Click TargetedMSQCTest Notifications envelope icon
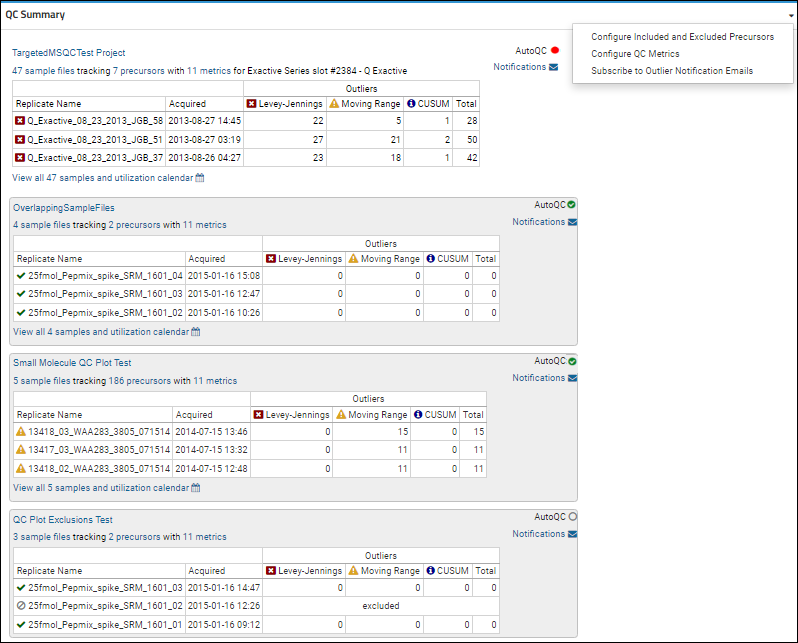Viewport: 798px width, 643px height. (x=553, y=67)
